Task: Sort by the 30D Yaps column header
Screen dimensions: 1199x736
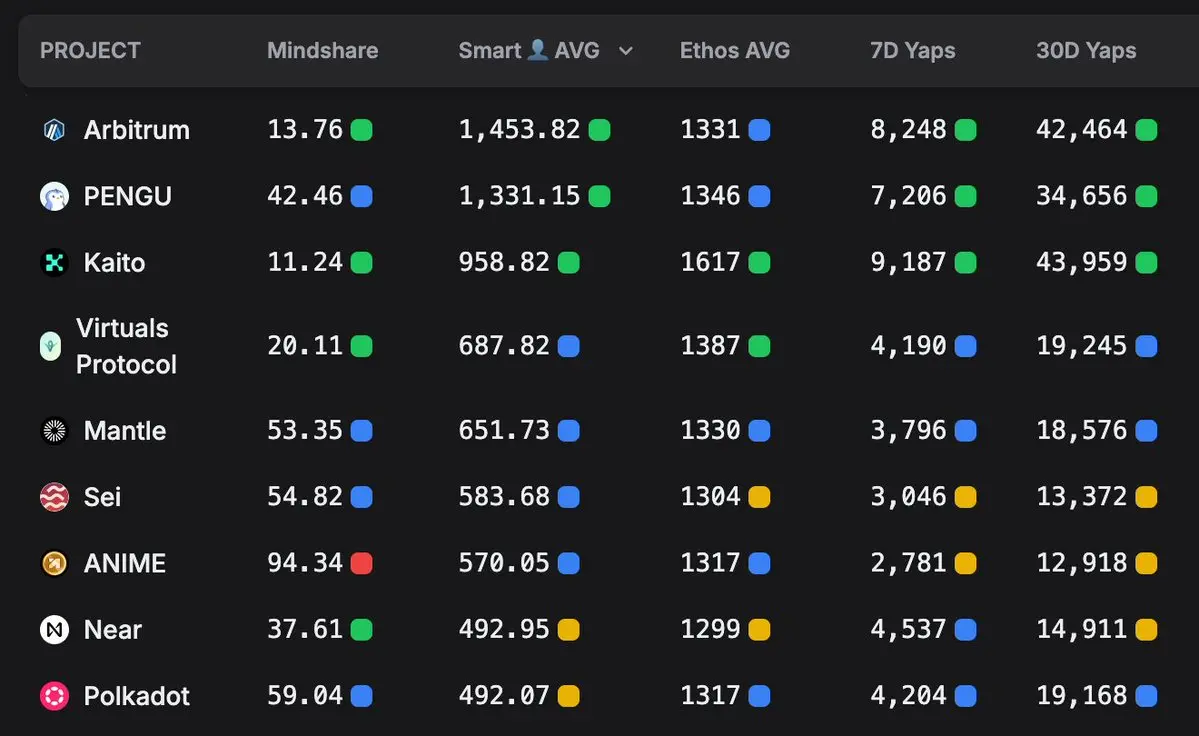Action: [1086, 50]
